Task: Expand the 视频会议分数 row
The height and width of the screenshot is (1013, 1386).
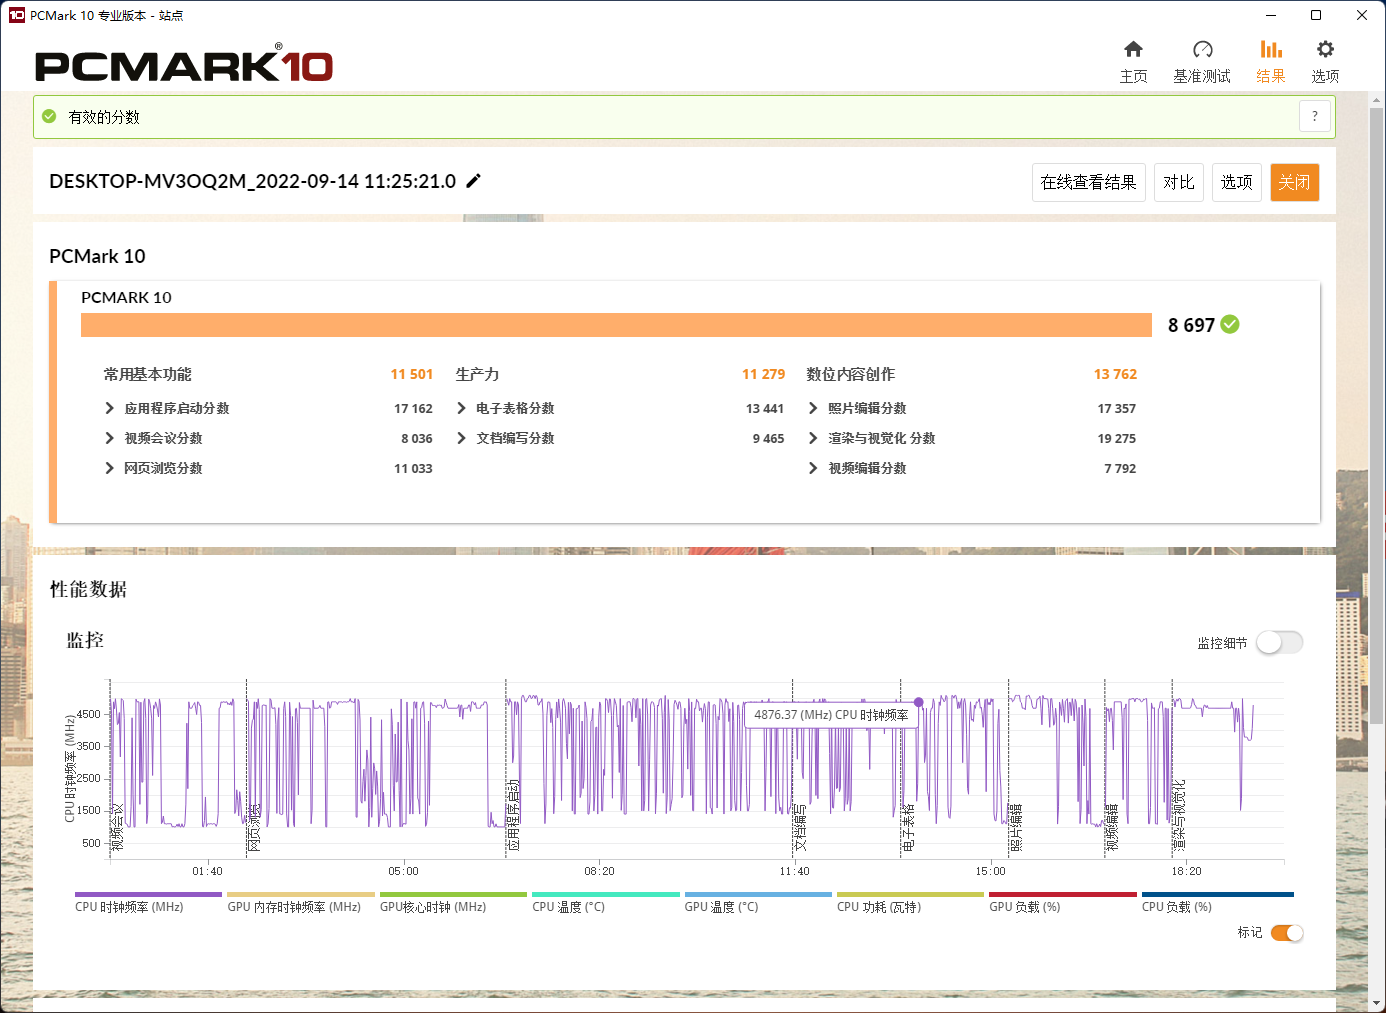Action: [110, 438]
